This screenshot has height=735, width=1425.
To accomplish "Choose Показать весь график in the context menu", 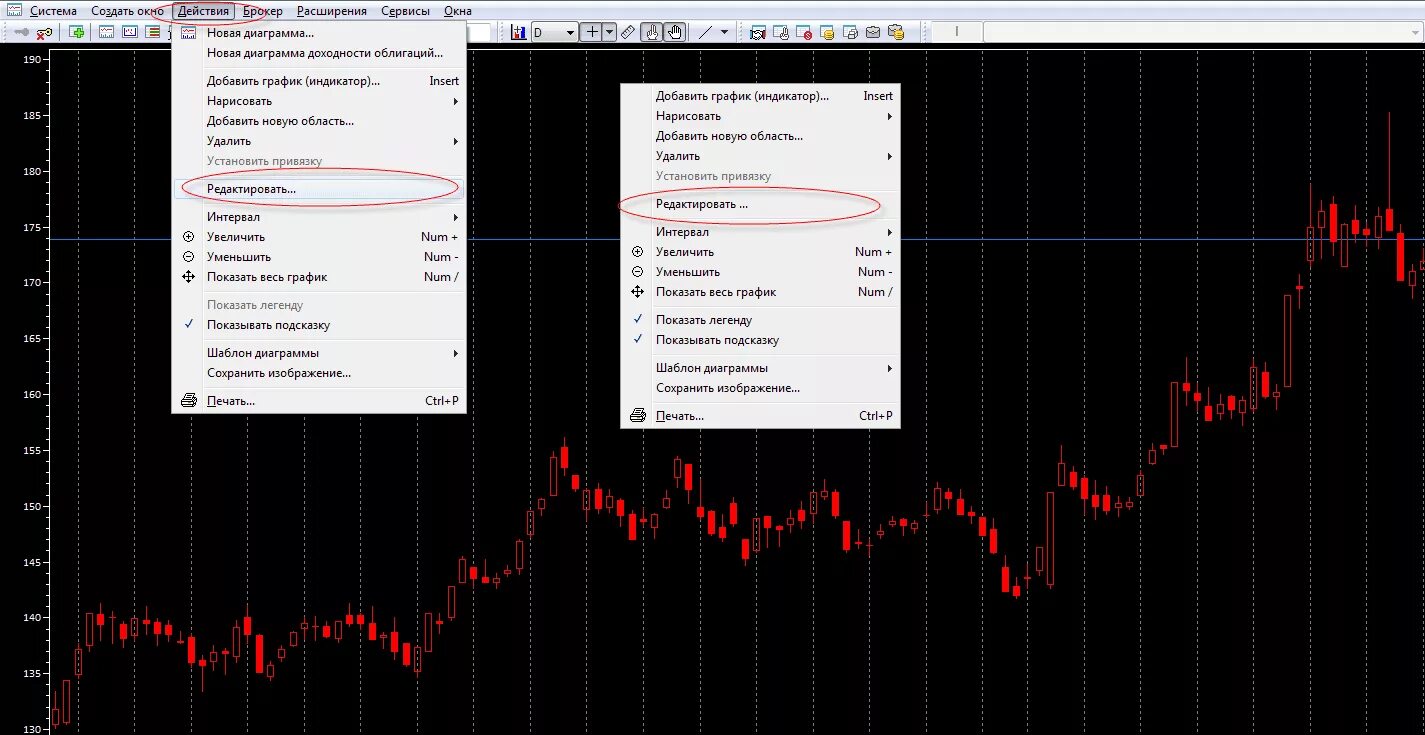I will tap(760, 292).
